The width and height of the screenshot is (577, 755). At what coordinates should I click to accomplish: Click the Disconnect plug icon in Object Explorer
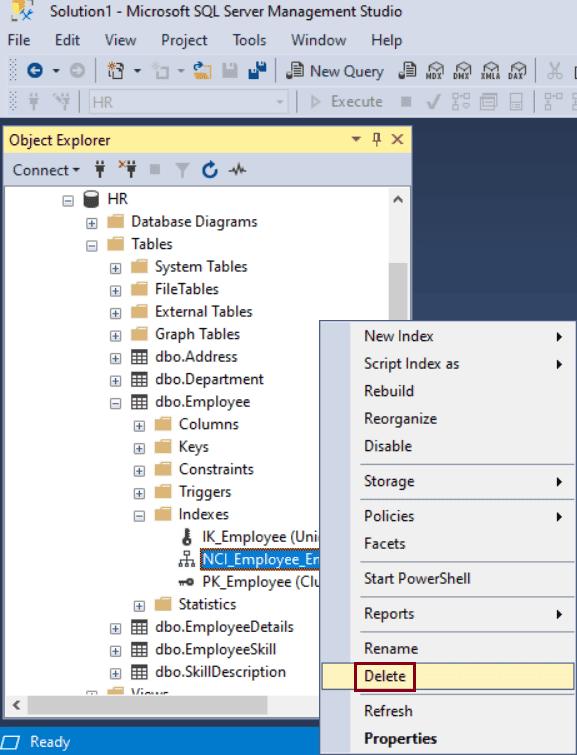pyautogui.click(x=128, y=169)
